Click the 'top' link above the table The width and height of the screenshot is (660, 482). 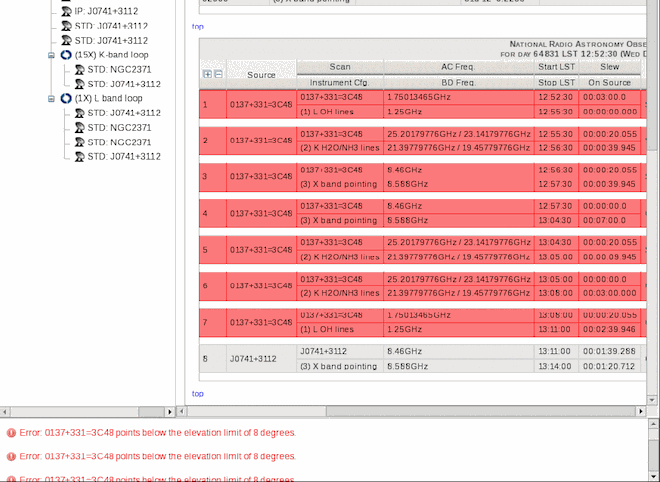[x=197, y=26]
